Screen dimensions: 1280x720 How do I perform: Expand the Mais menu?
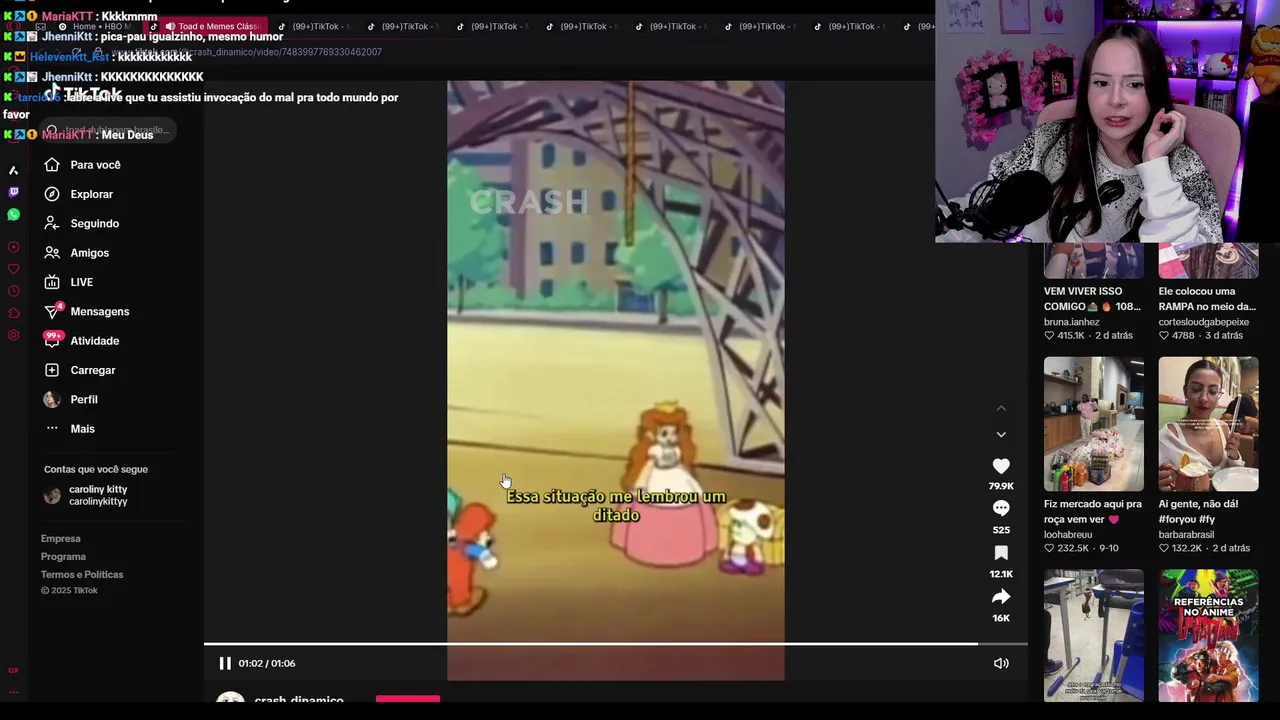coord(70,429)
